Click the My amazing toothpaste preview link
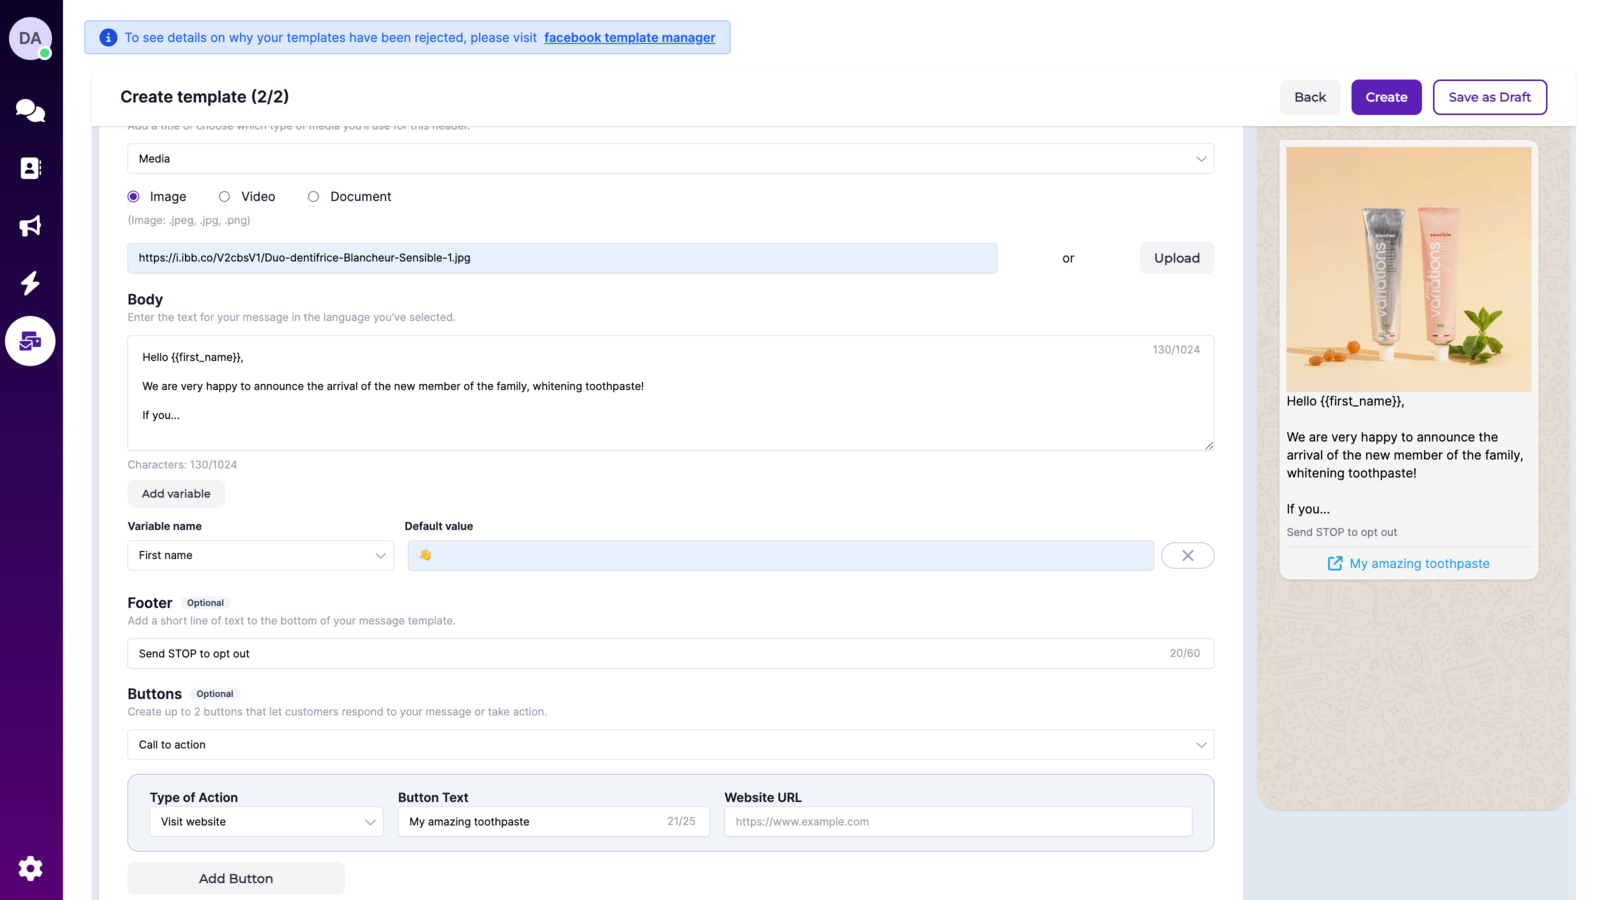1600x900 pixels. tap(1407, 563)
